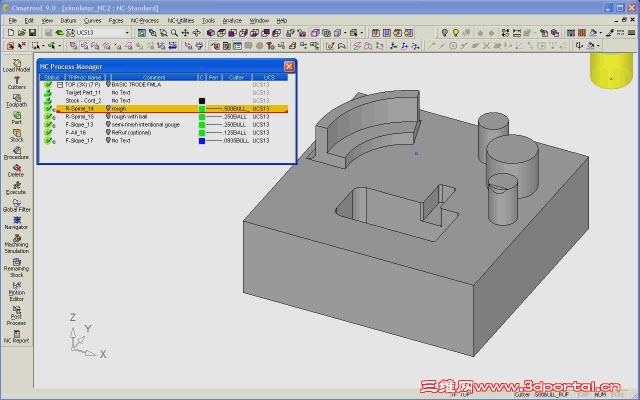Click the solid purple cube view icon

211,33
